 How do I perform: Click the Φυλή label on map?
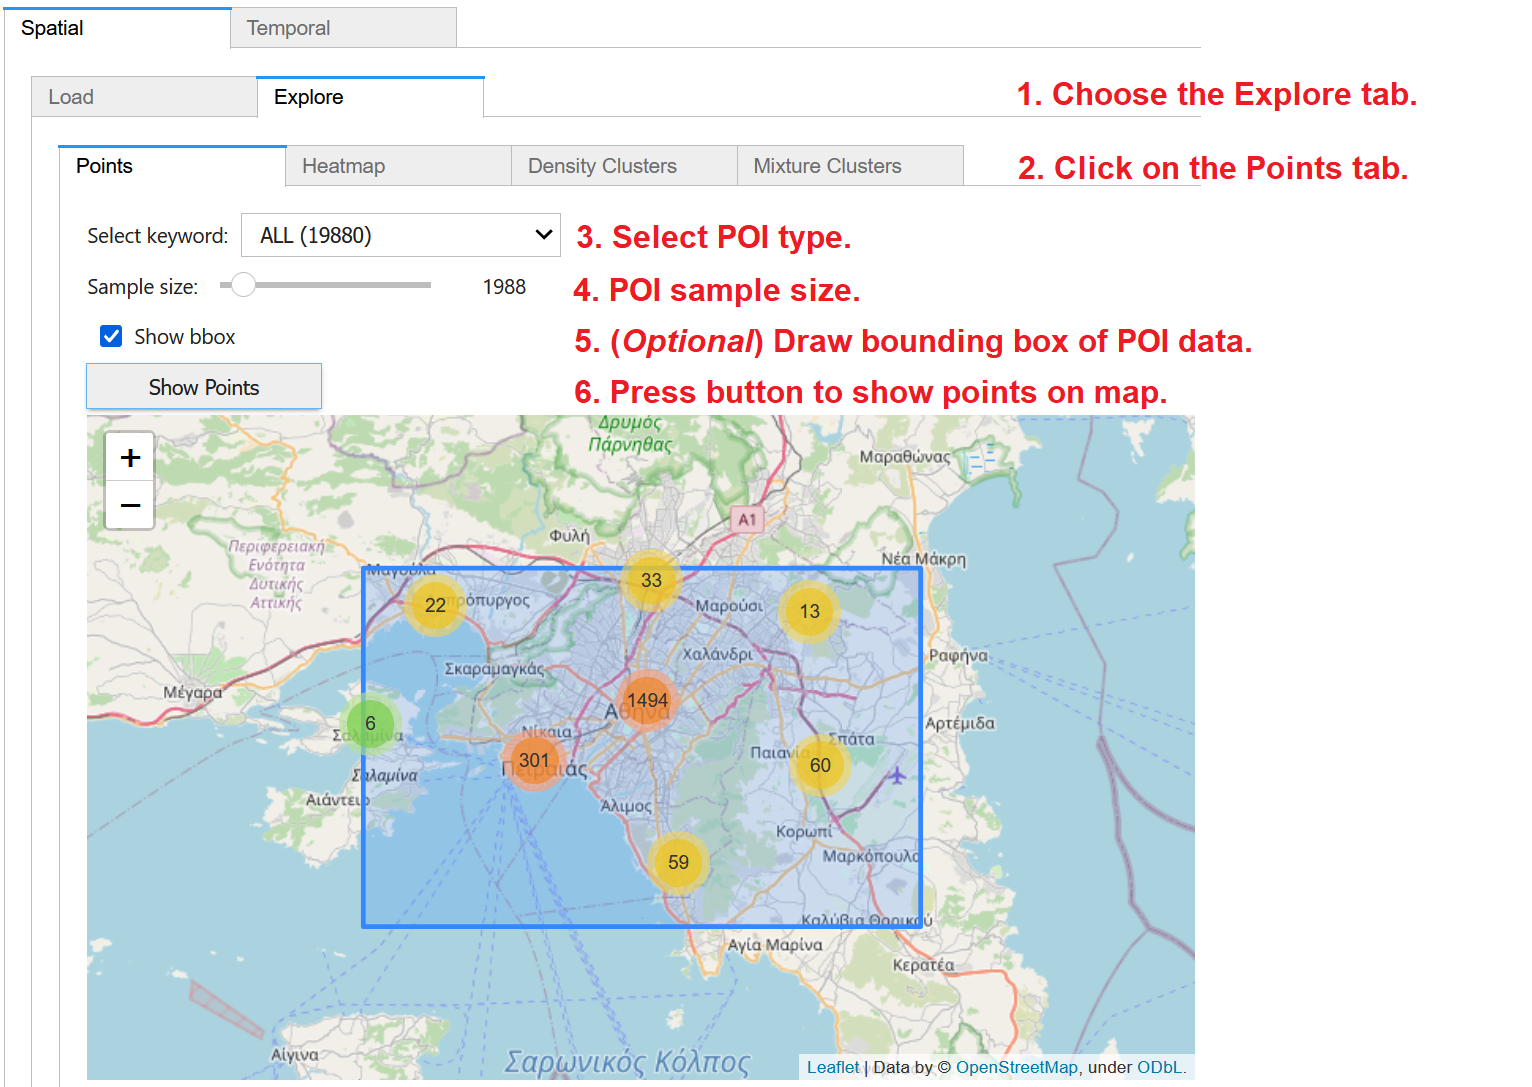coord(569,536)
